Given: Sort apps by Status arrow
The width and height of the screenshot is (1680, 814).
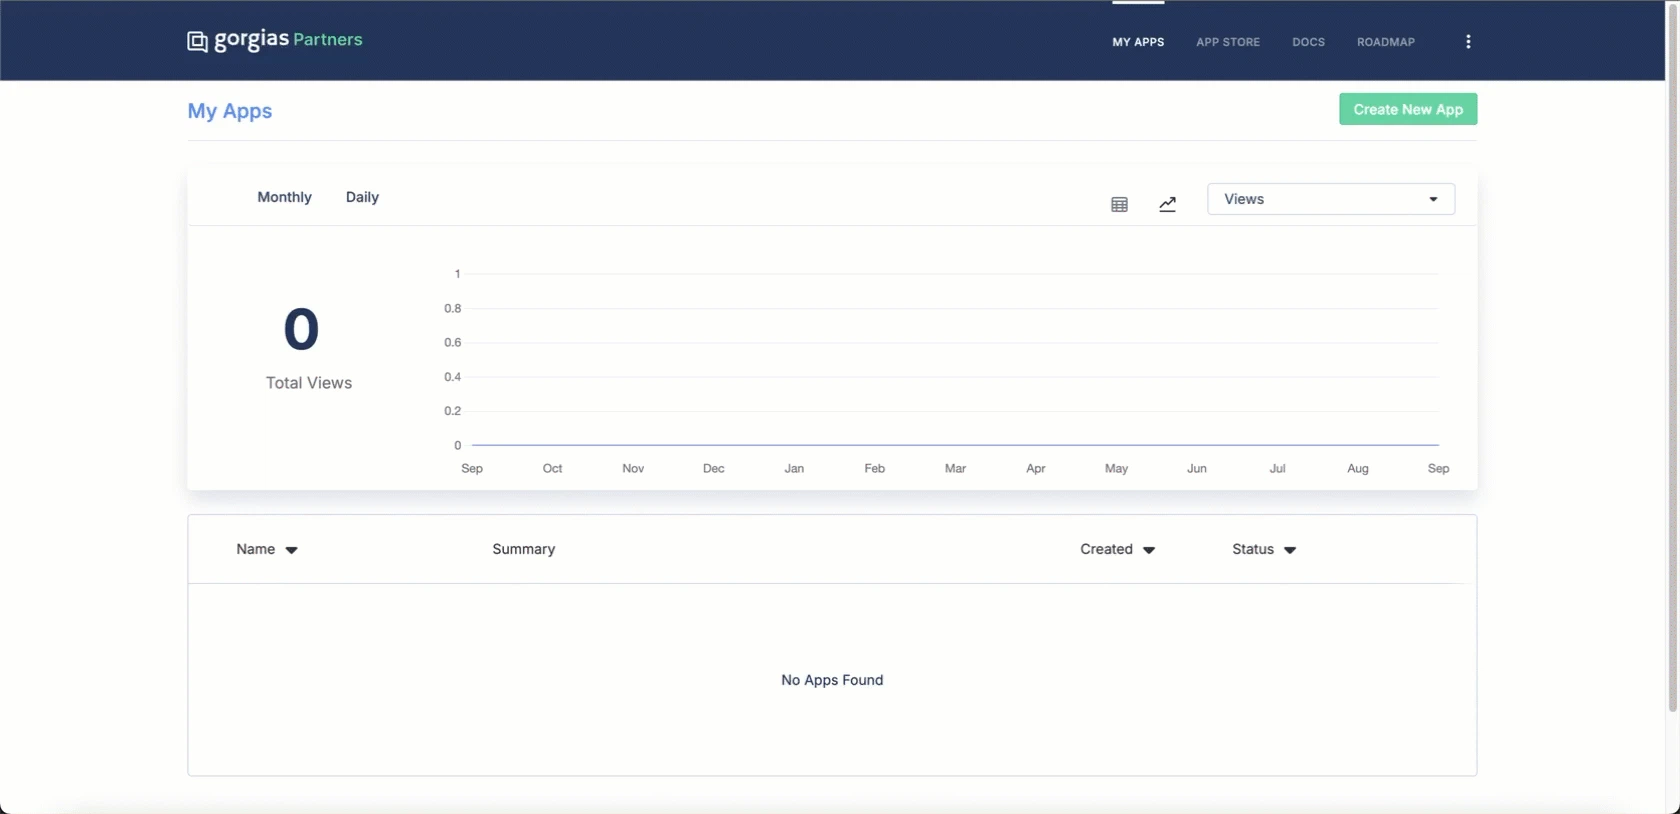Looking at the screenshot, I should (x=1290, y=550).
